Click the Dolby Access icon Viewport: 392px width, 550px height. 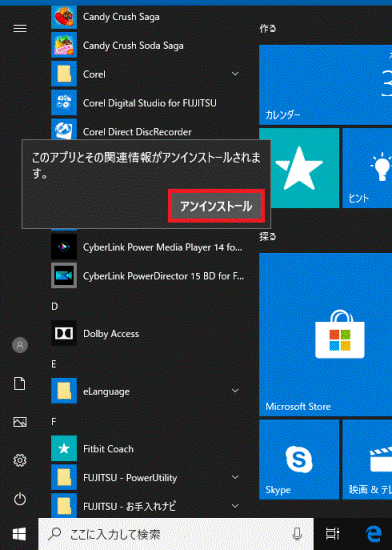pyautogui.click(x=64, y=333)
